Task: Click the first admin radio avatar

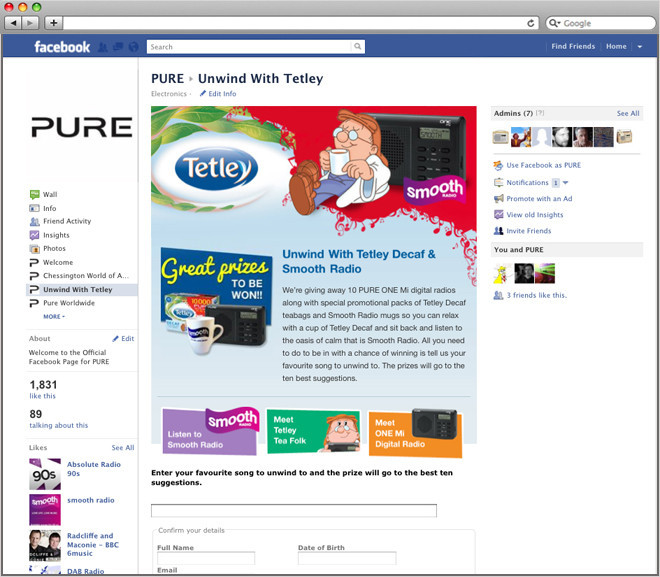Action: [500, 137]
